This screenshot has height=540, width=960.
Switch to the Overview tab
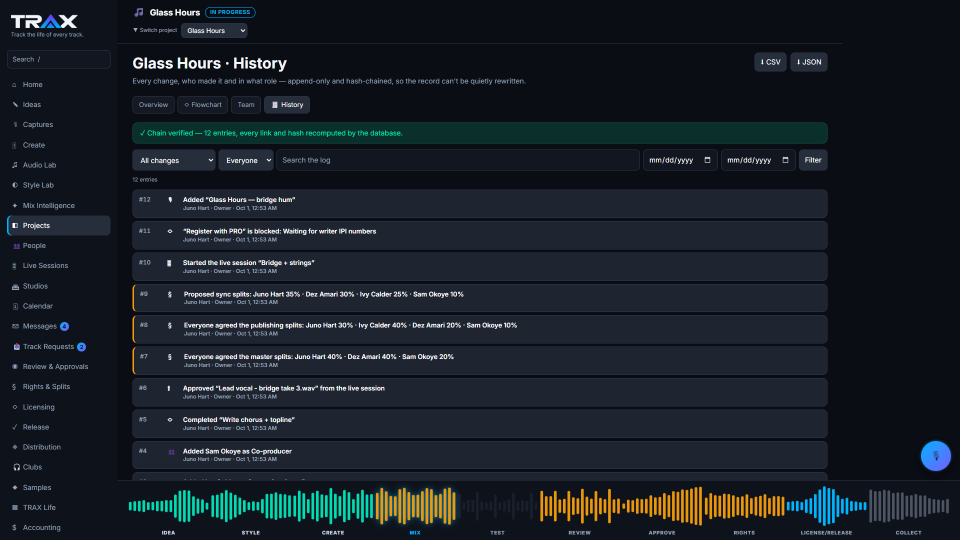click(x=153, y=105)
